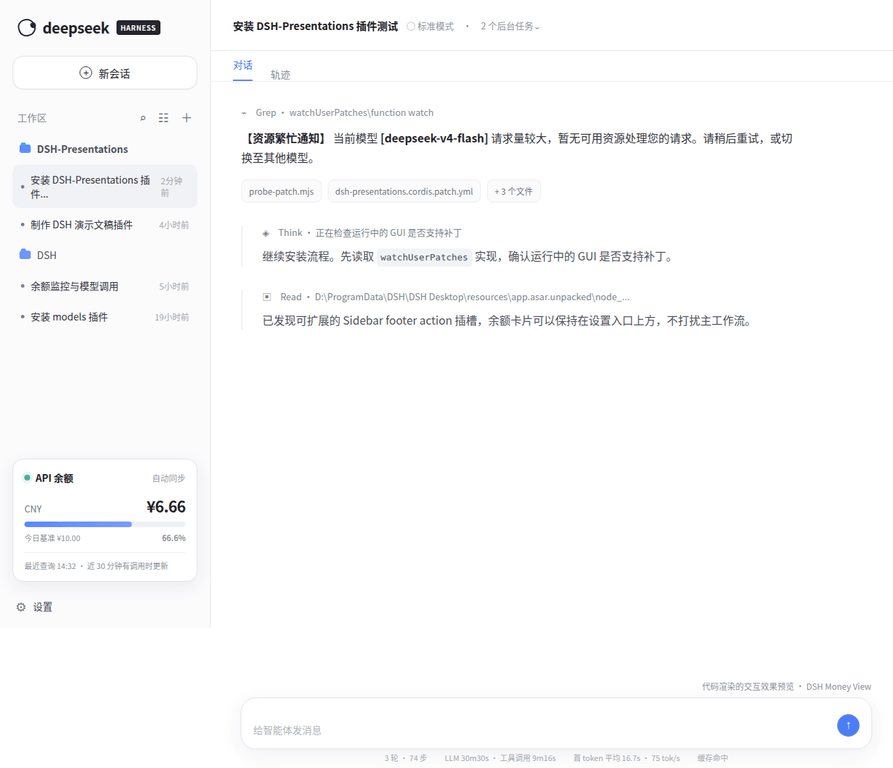Send message with the blue arrow button

coord(848,725)
